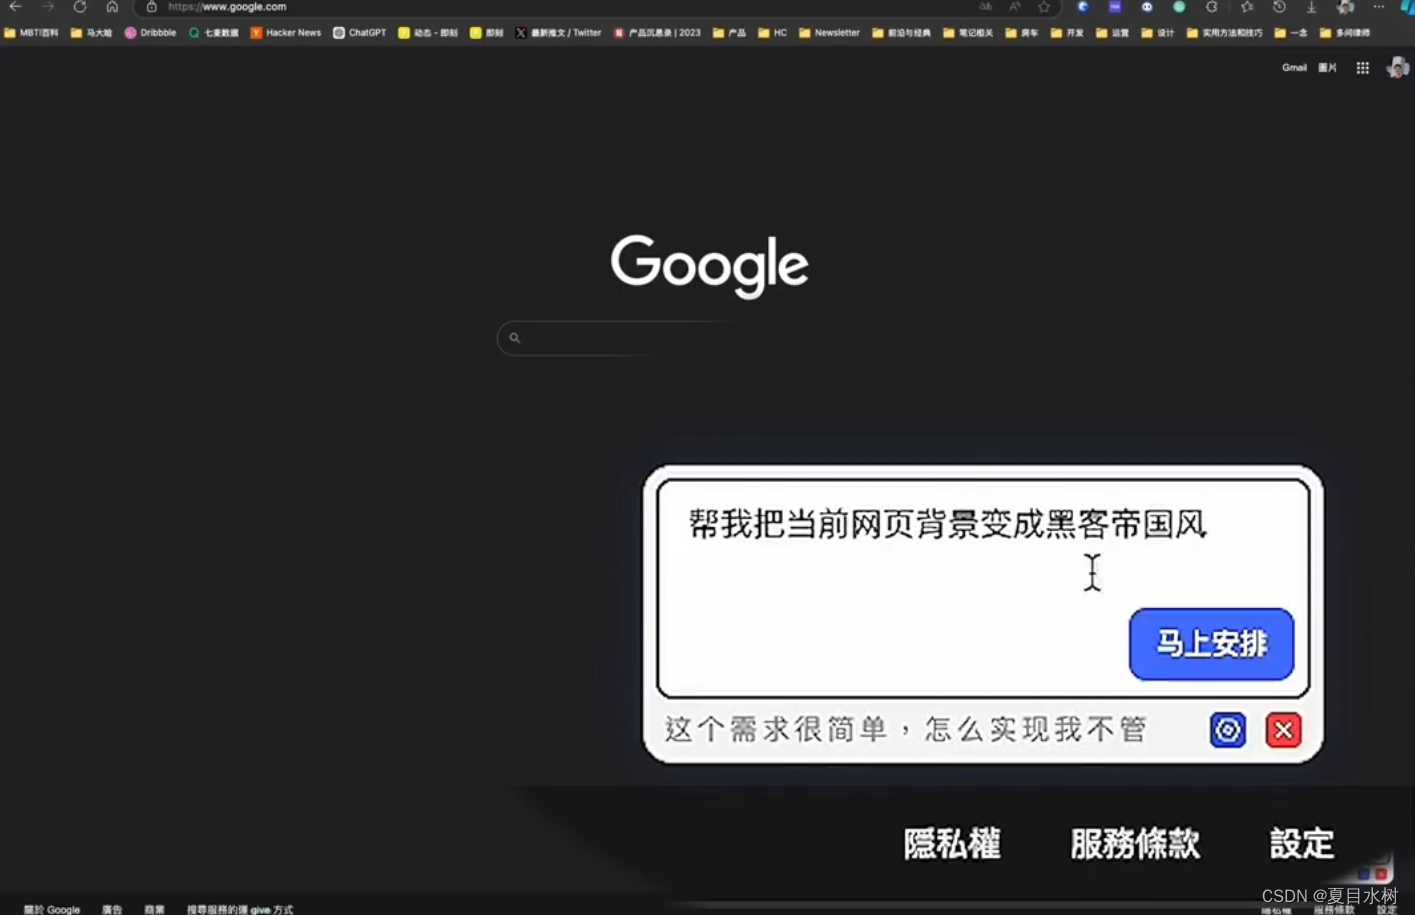Expand the 运营 bookmark folder
Viewport: 1415px width, 915px height.
[1112, 33]
